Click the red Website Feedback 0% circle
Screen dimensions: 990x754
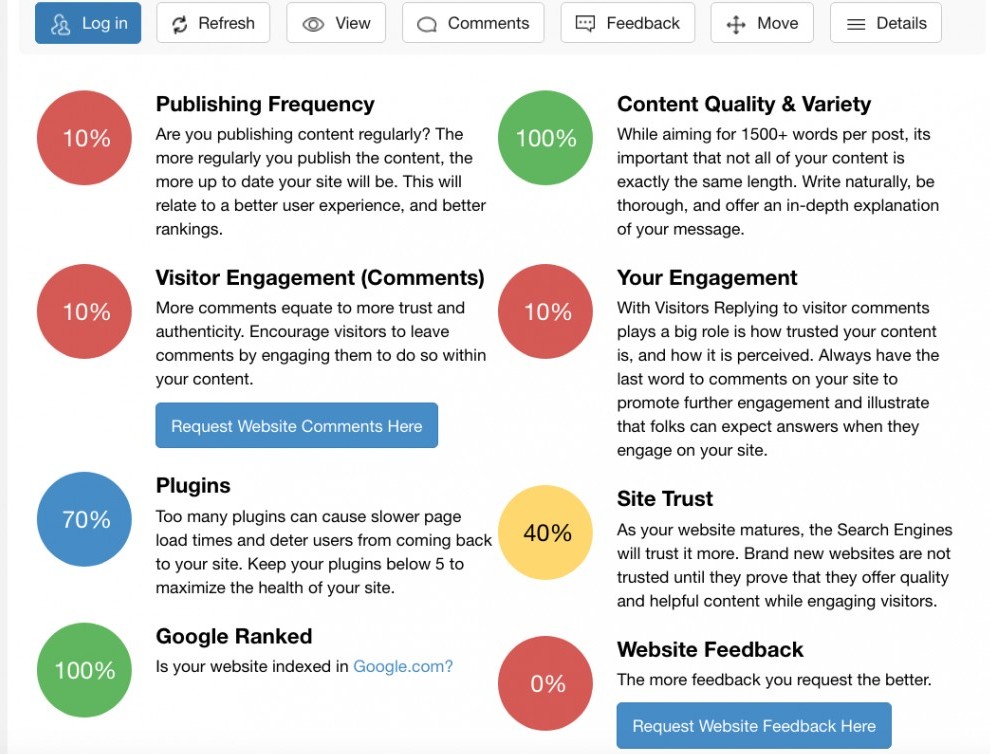point(546,683)
